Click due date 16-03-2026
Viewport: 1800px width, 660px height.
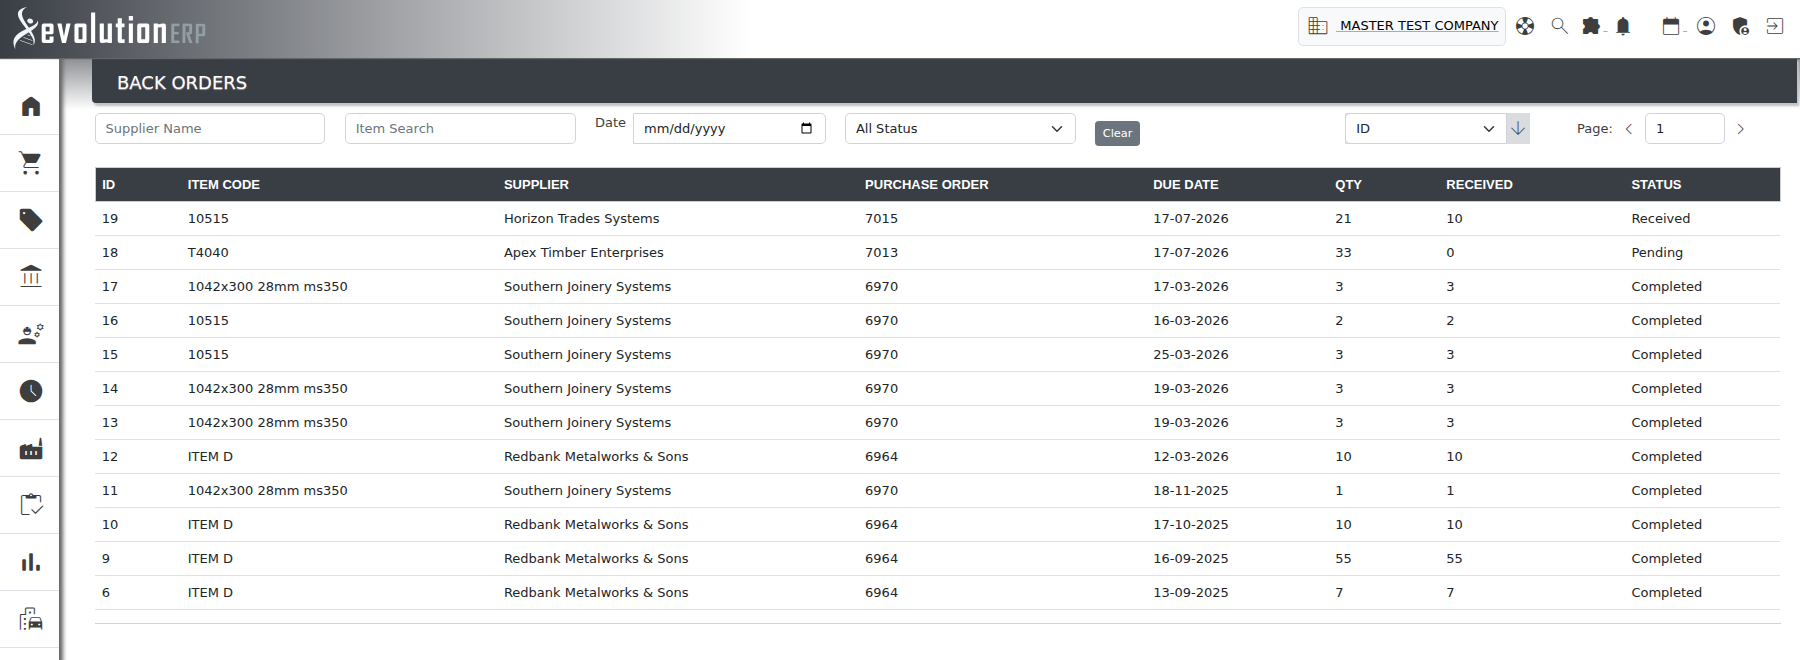(1191, 321)
